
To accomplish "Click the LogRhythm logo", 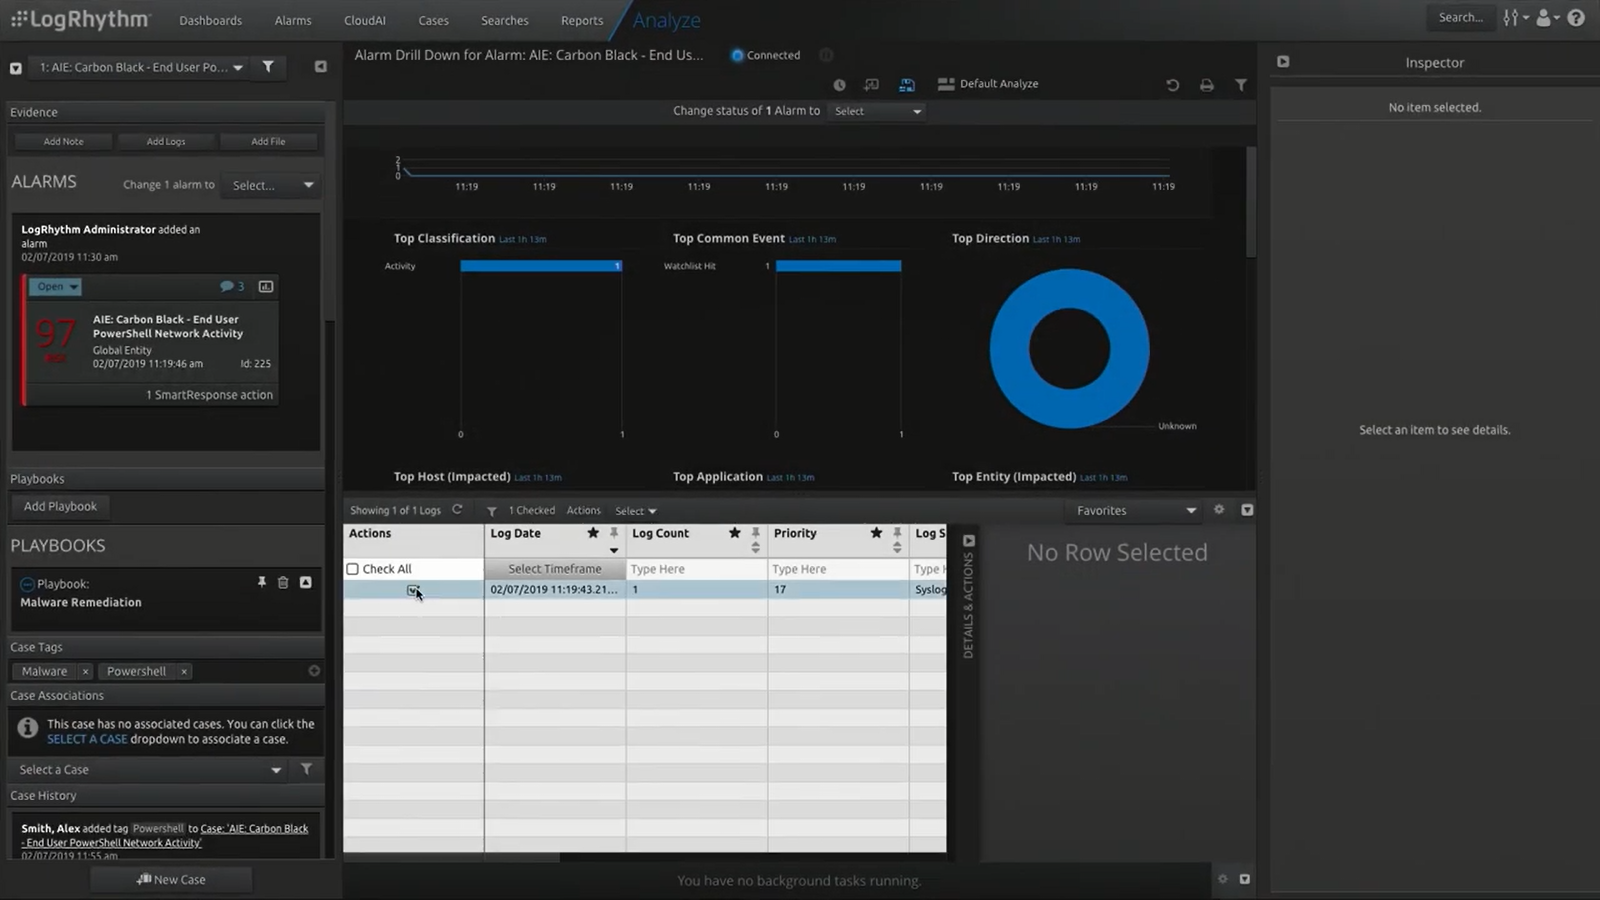I will click(x=80, y=19).
